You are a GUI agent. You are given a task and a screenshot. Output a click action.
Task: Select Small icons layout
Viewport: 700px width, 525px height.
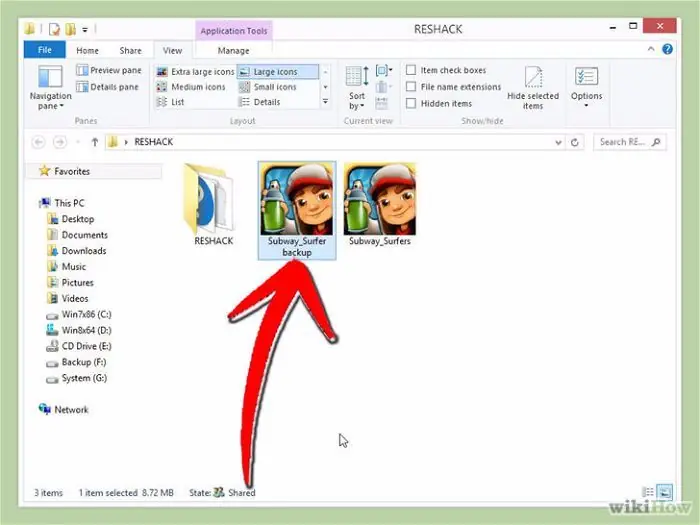tap(268, 87)
